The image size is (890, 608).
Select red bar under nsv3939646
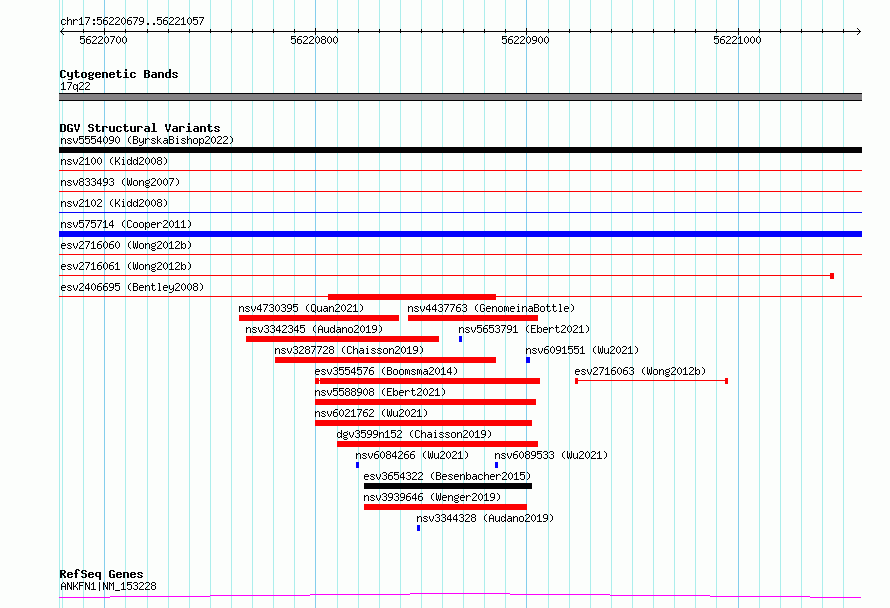coord(445,507)
